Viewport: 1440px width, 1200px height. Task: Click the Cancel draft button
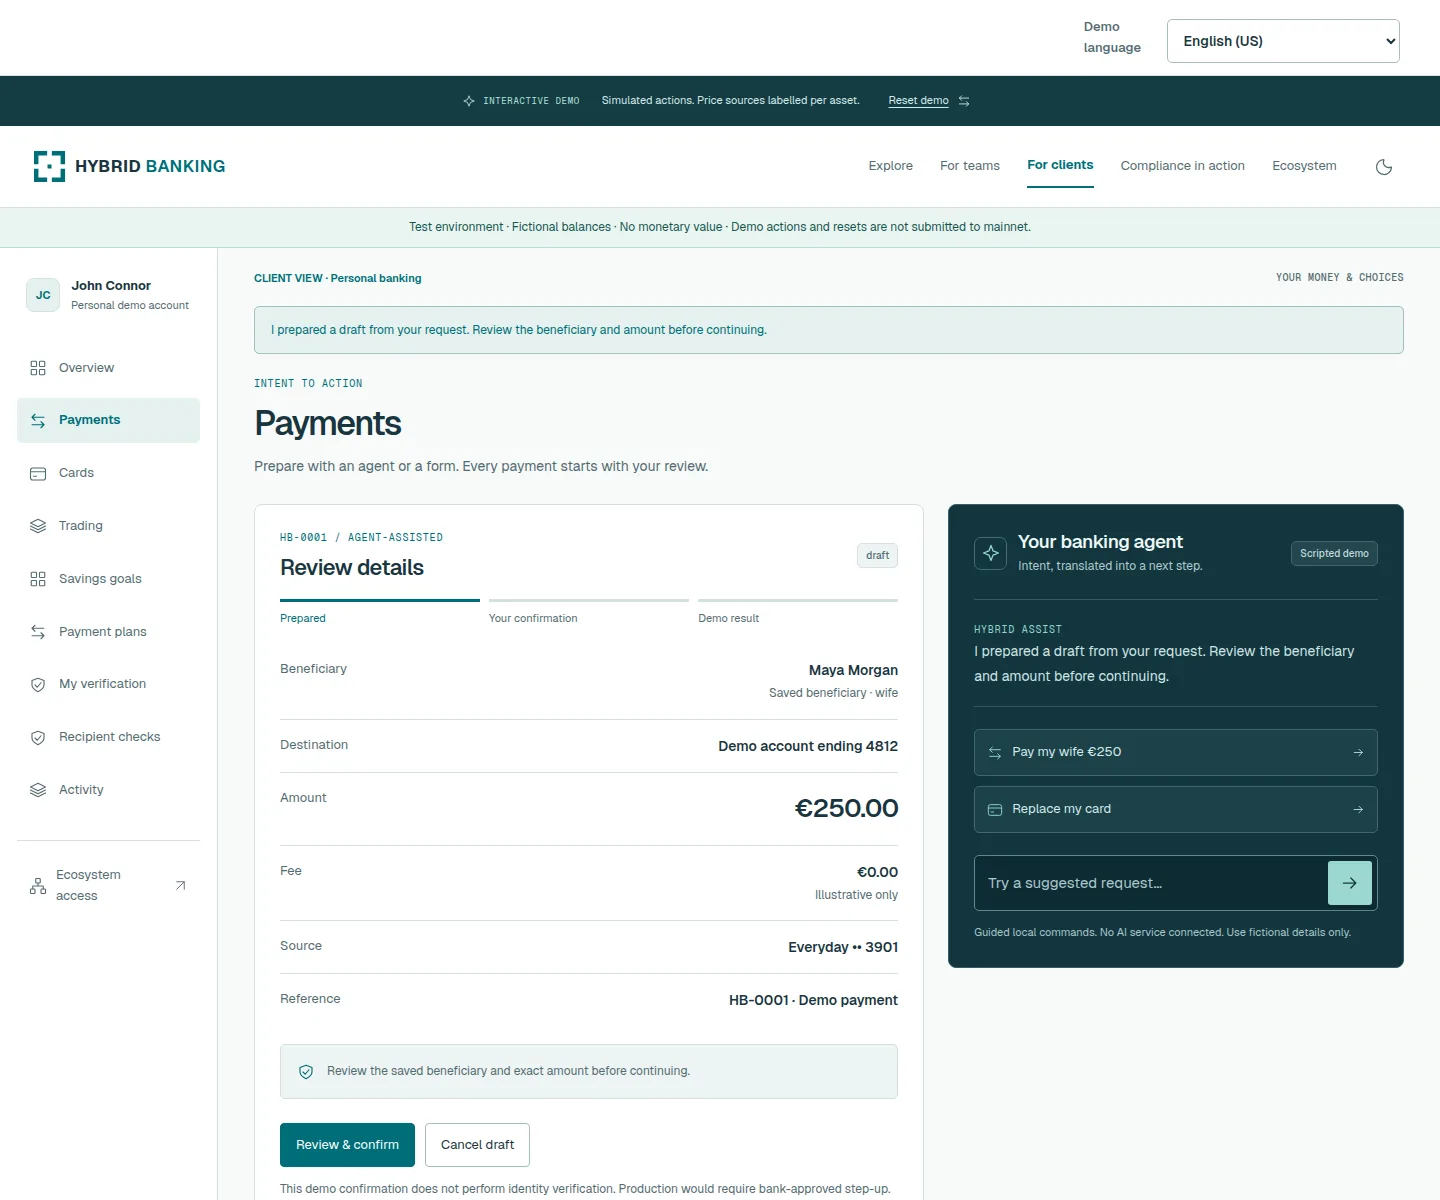click(x=477, y=1145)
